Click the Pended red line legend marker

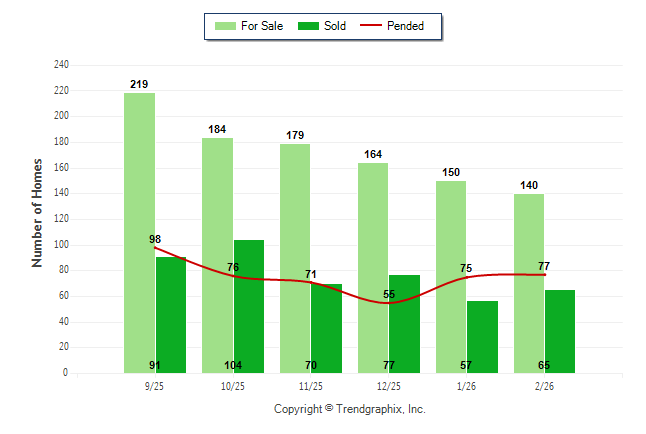pyautogui.click(x=375, y=26)
